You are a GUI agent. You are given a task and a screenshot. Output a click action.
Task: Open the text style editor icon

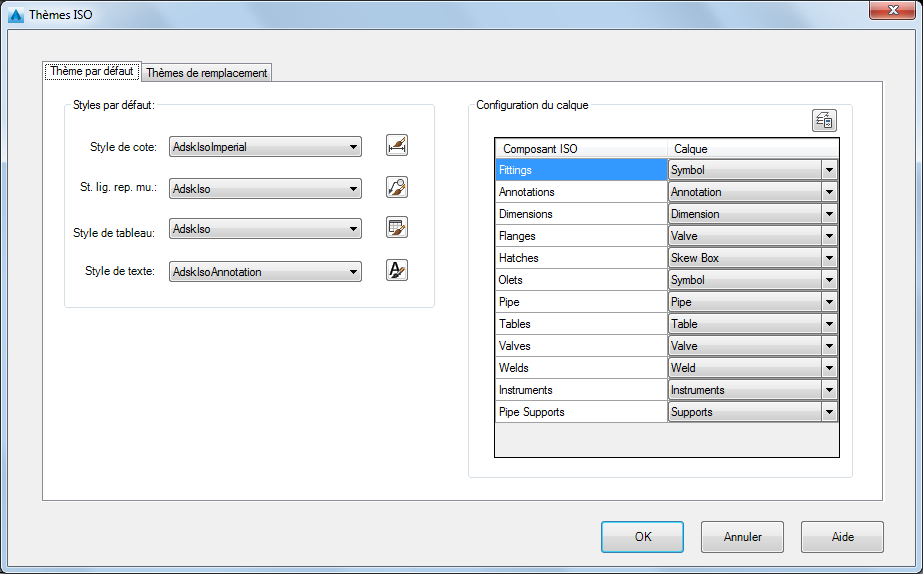397,270
